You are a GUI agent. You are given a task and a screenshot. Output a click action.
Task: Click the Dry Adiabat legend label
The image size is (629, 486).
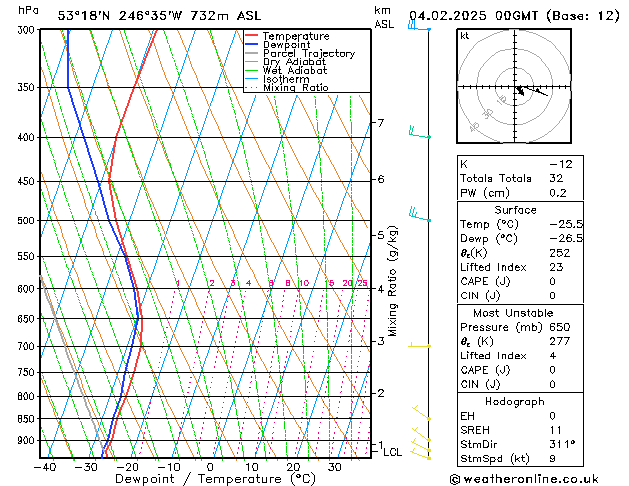pyautogui.click(x=294, y=62)
